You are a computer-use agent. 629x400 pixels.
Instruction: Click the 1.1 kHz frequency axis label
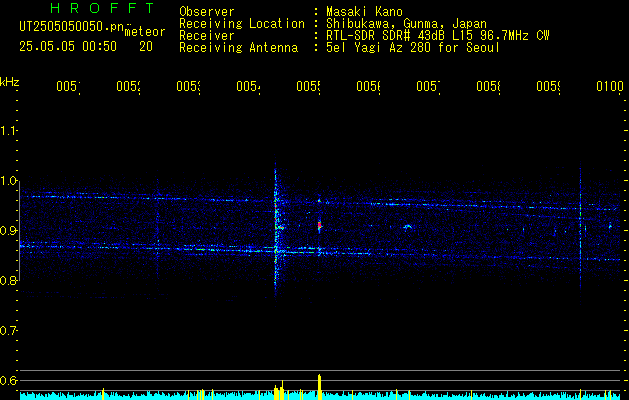pos(8,131)
